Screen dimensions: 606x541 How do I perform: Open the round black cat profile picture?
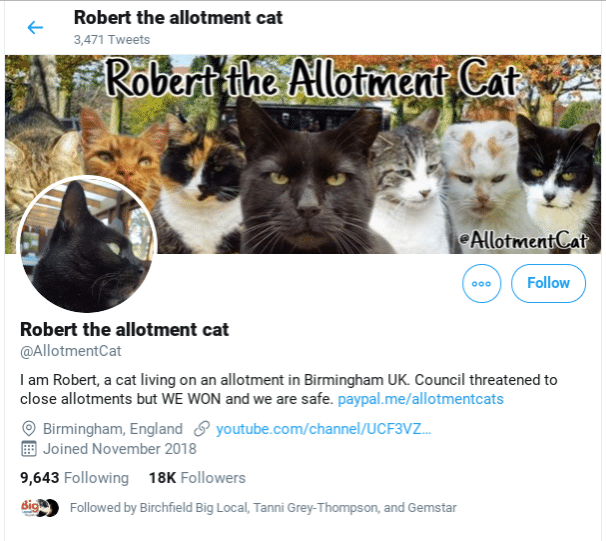(87, 245)
